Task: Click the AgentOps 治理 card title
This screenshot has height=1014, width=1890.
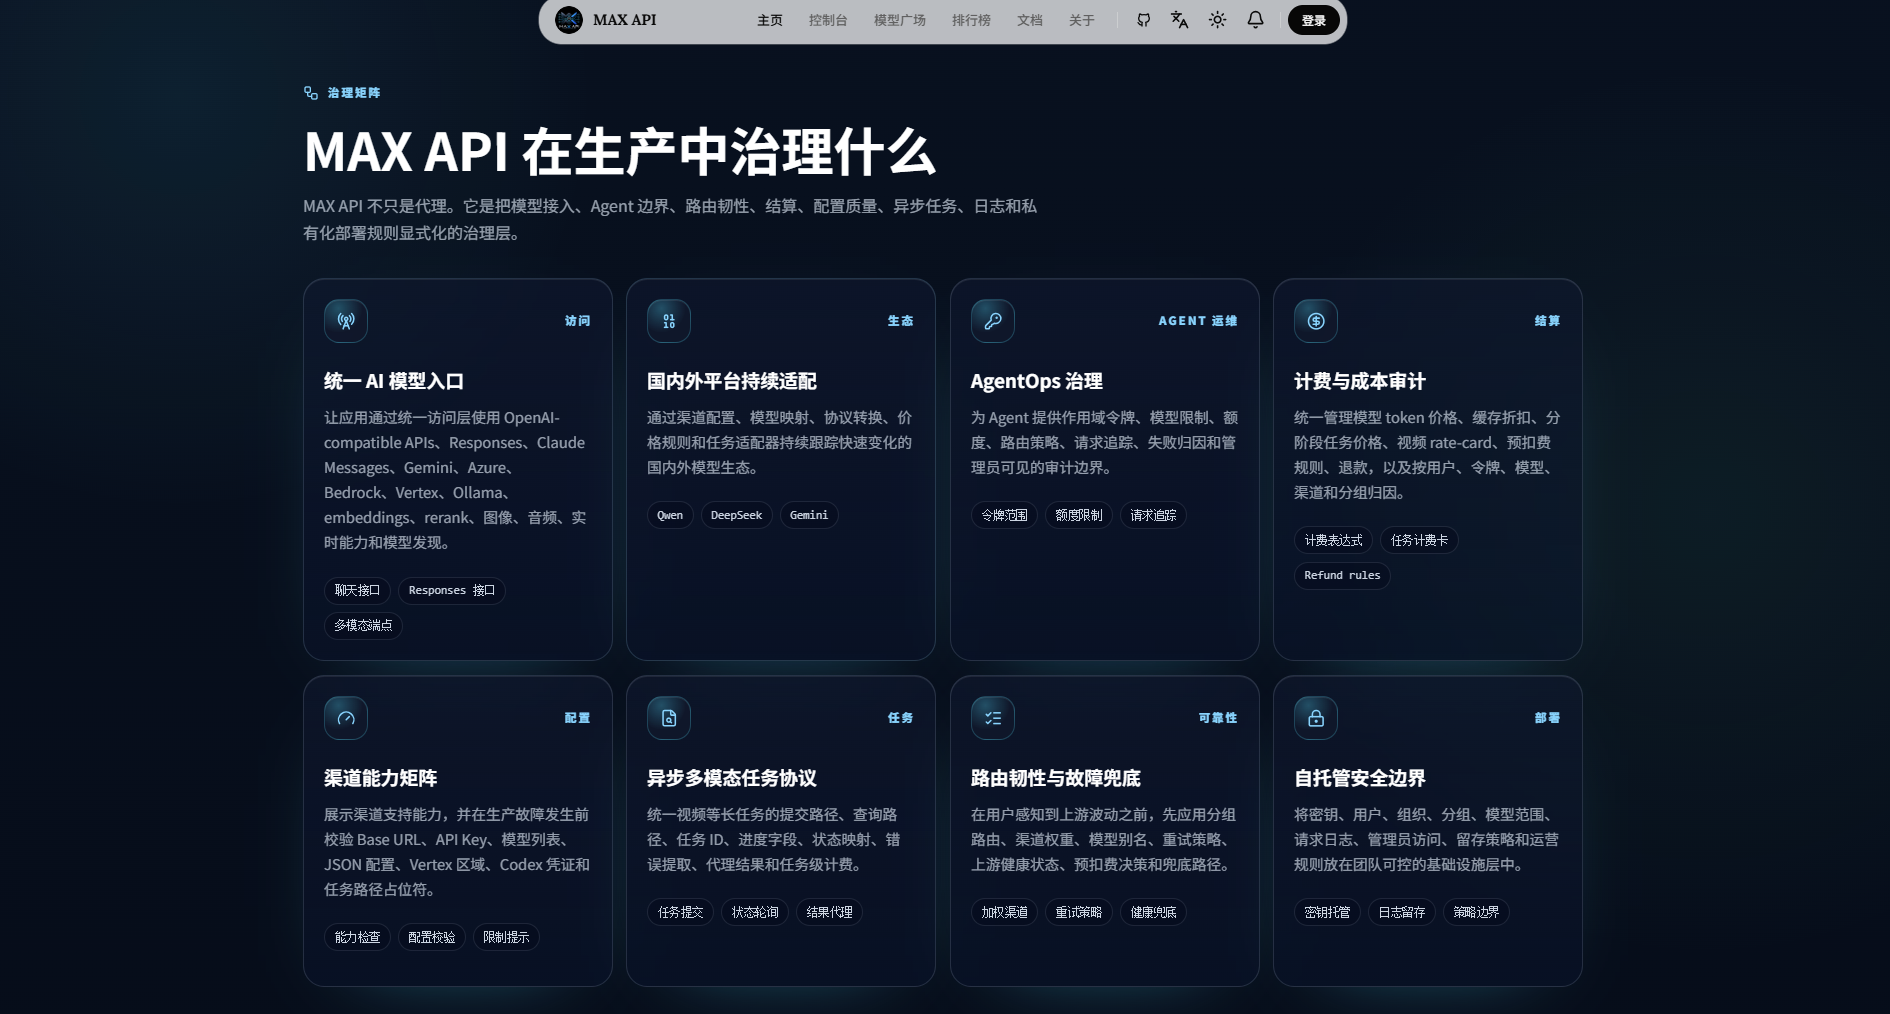Action: [x=1037, y=382]
